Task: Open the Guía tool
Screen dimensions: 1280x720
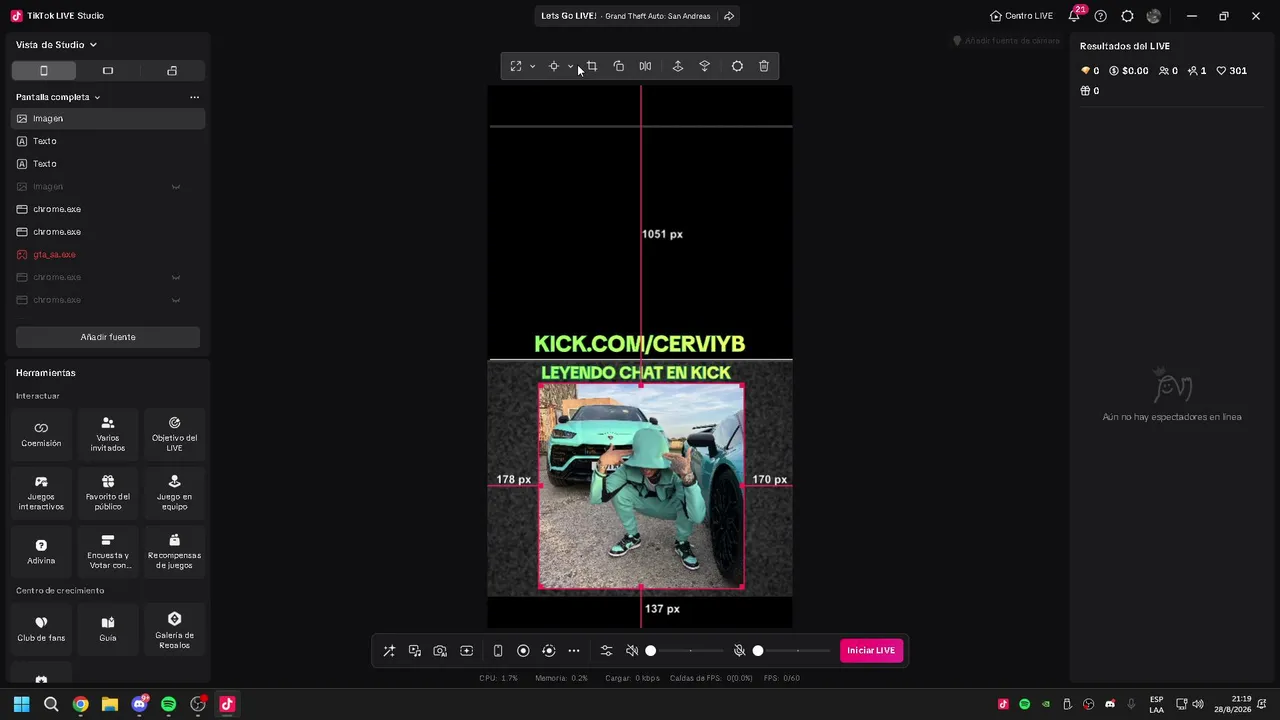Action: (x=108, y=629)
